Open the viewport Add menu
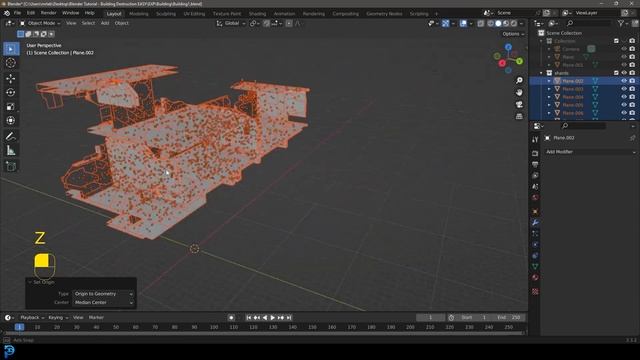This screenshot has width=640, height=360. click(x=105, y=23)
